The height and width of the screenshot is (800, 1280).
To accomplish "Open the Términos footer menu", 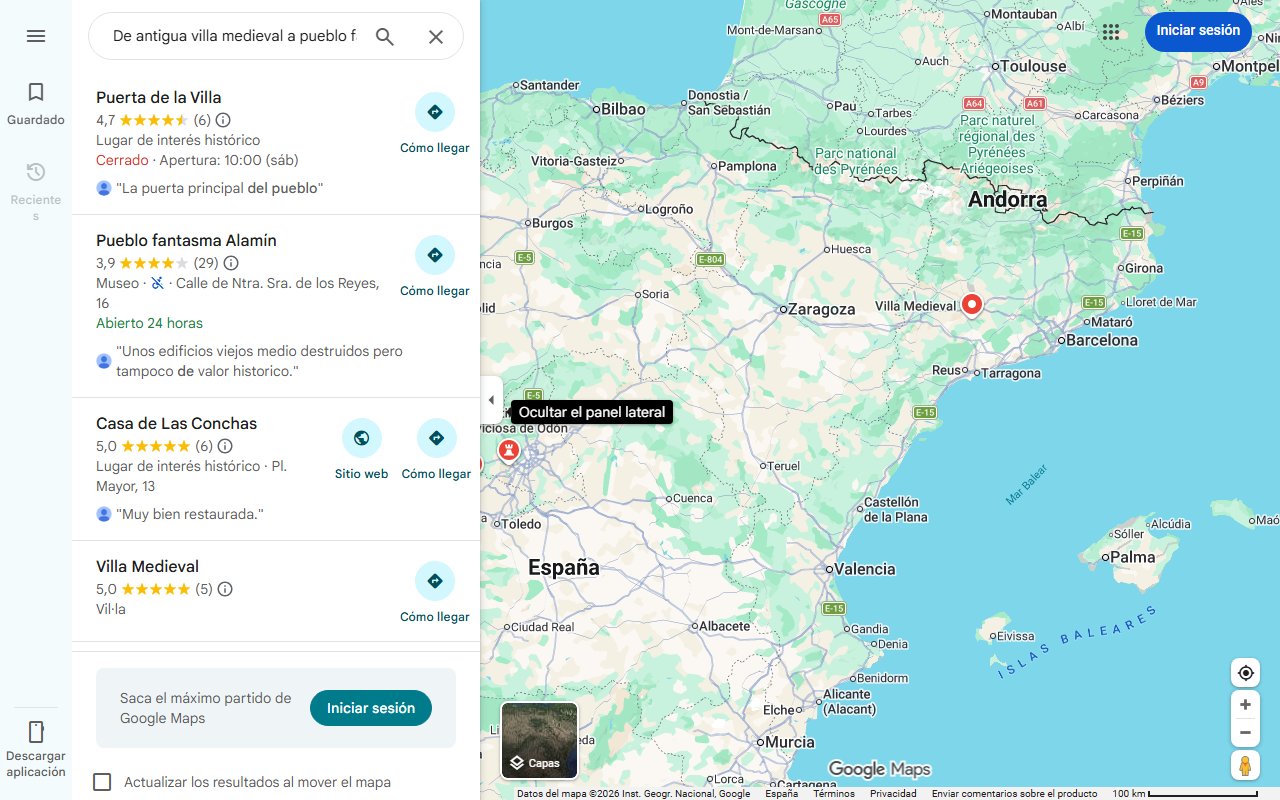I will point(833,791).
